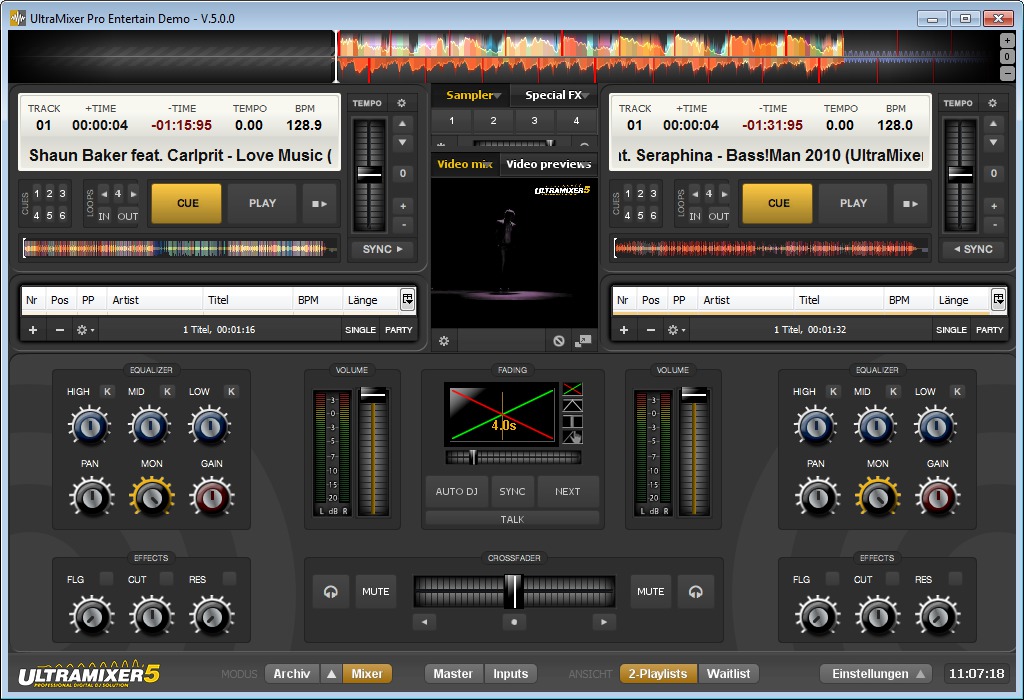
Task: Add title to left playlist
Action: [x=33, y=330]
